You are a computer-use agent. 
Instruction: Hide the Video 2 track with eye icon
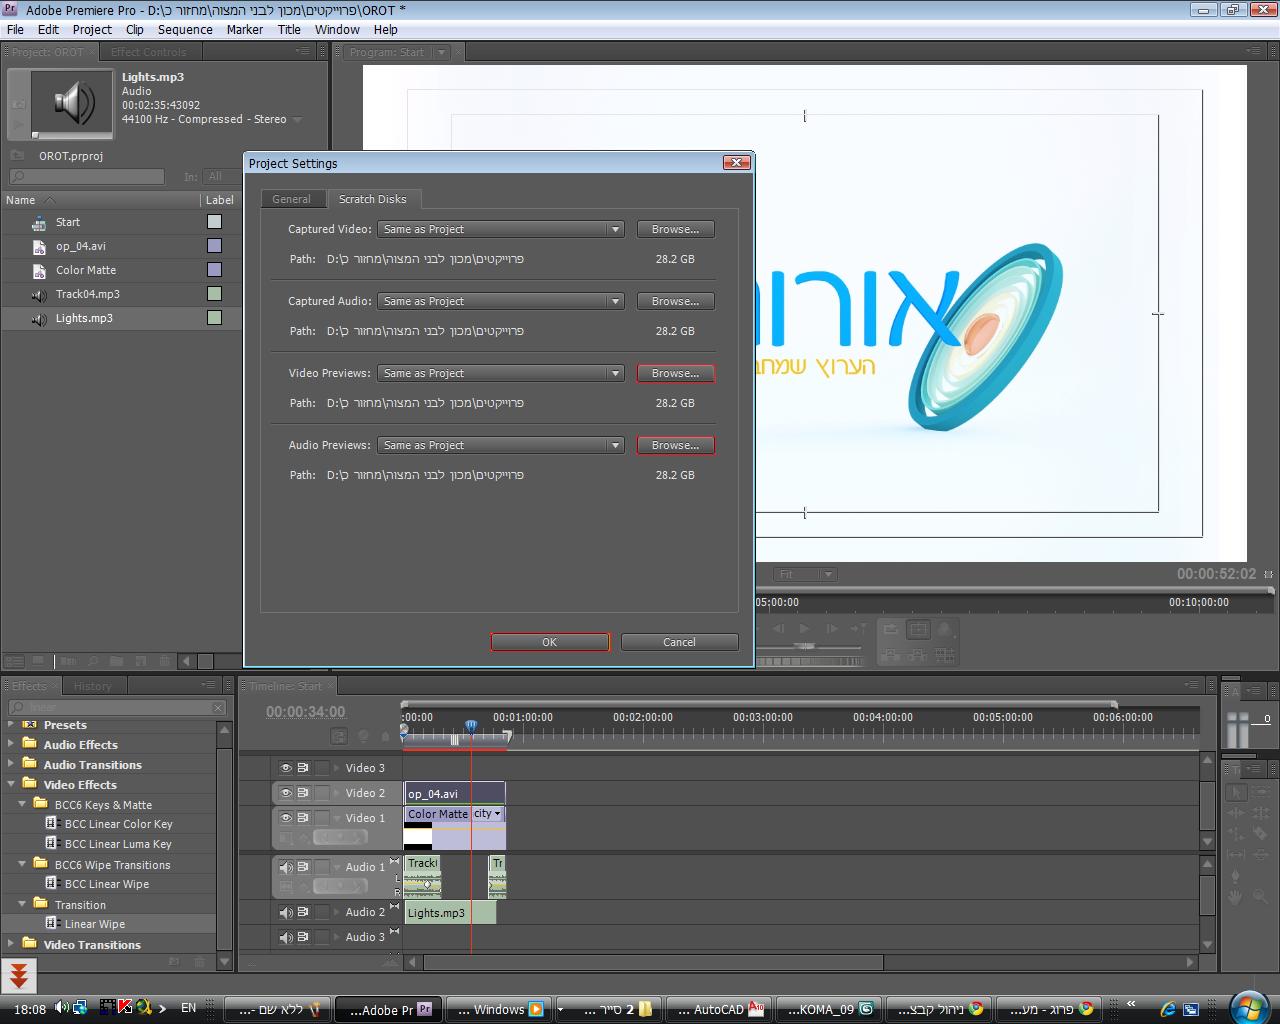click(286, 793)
